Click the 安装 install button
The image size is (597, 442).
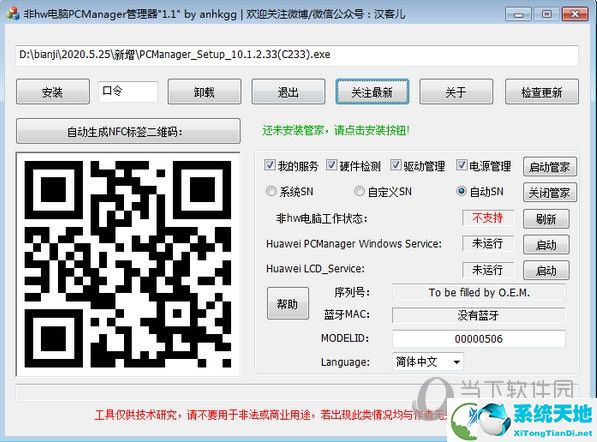tap(53, 92)
